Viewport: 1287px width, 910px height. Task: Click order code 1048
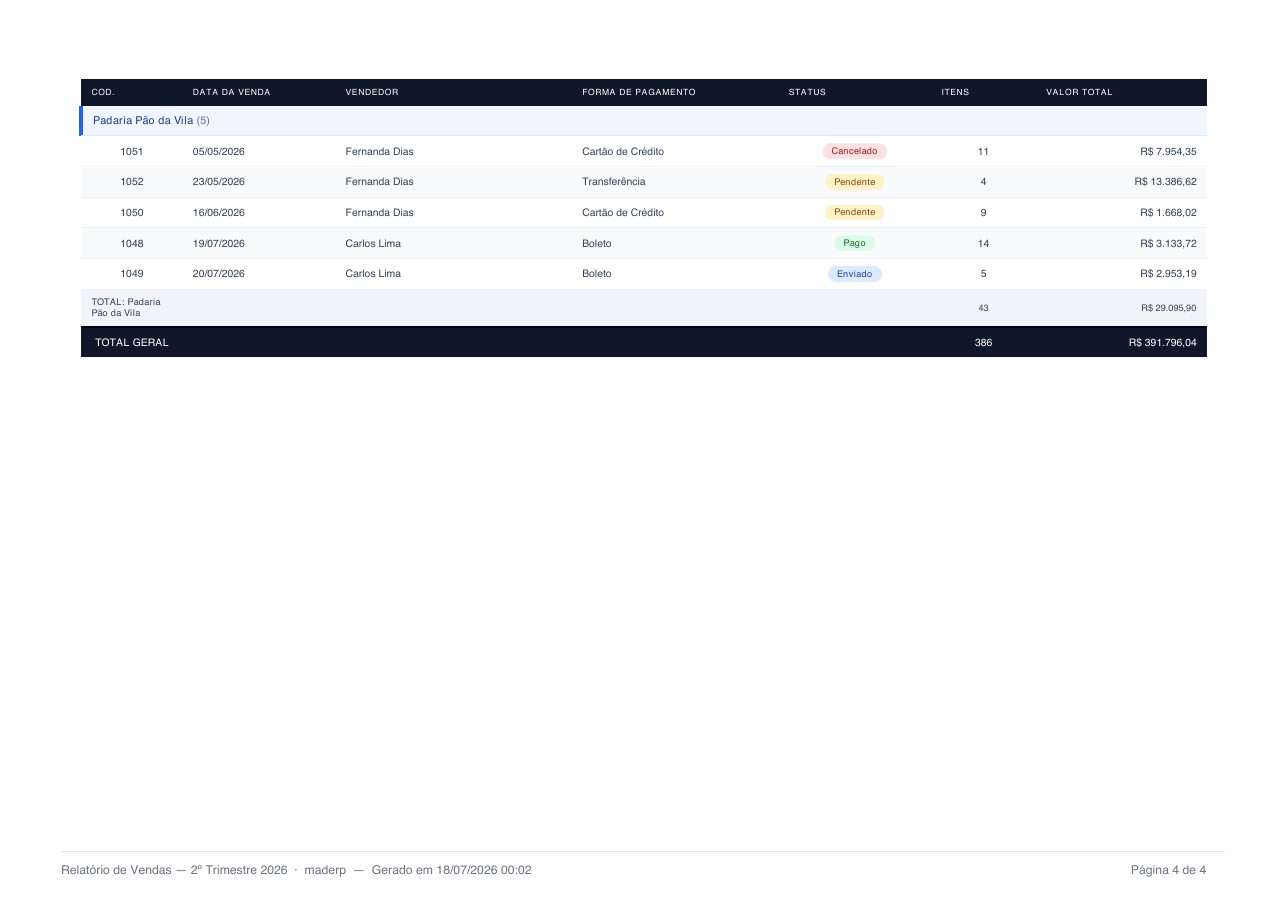(x=132, y=244)
